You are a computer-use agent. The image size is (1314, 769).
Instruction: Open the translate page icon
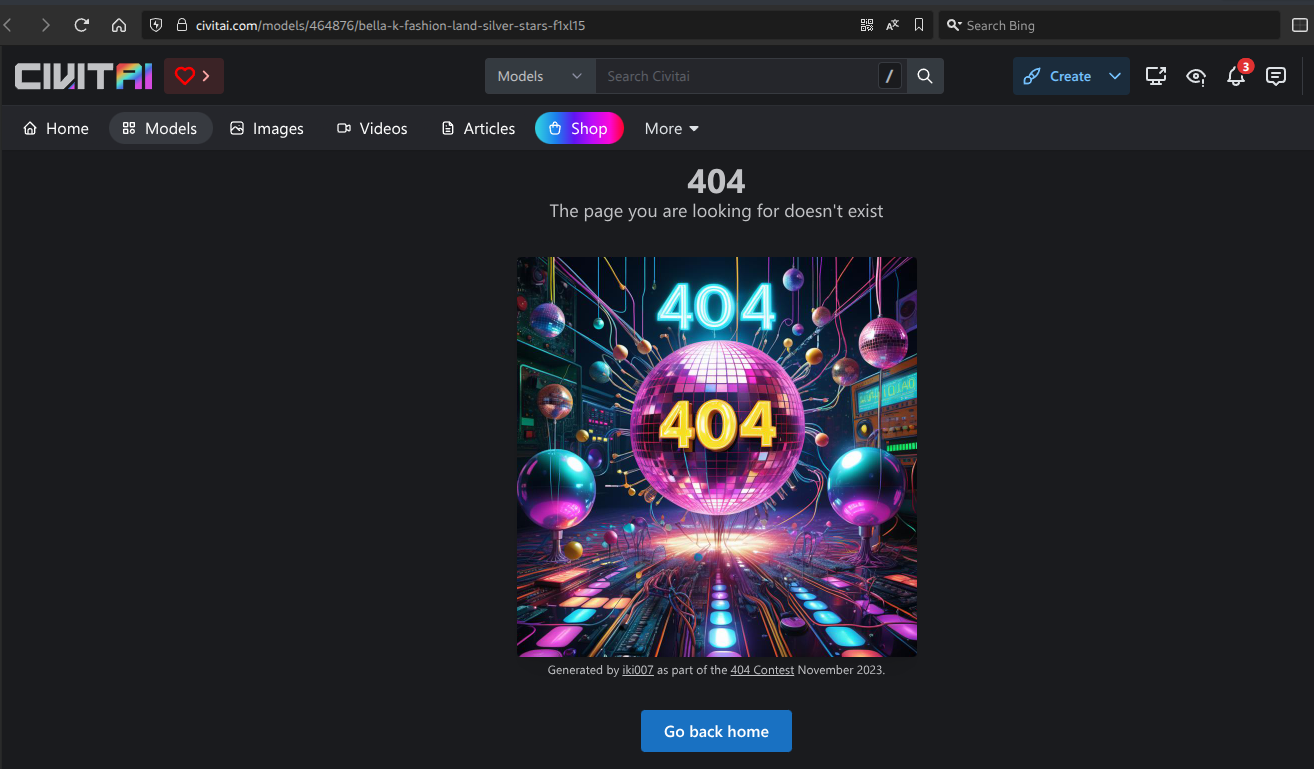[x=892, y=25]
